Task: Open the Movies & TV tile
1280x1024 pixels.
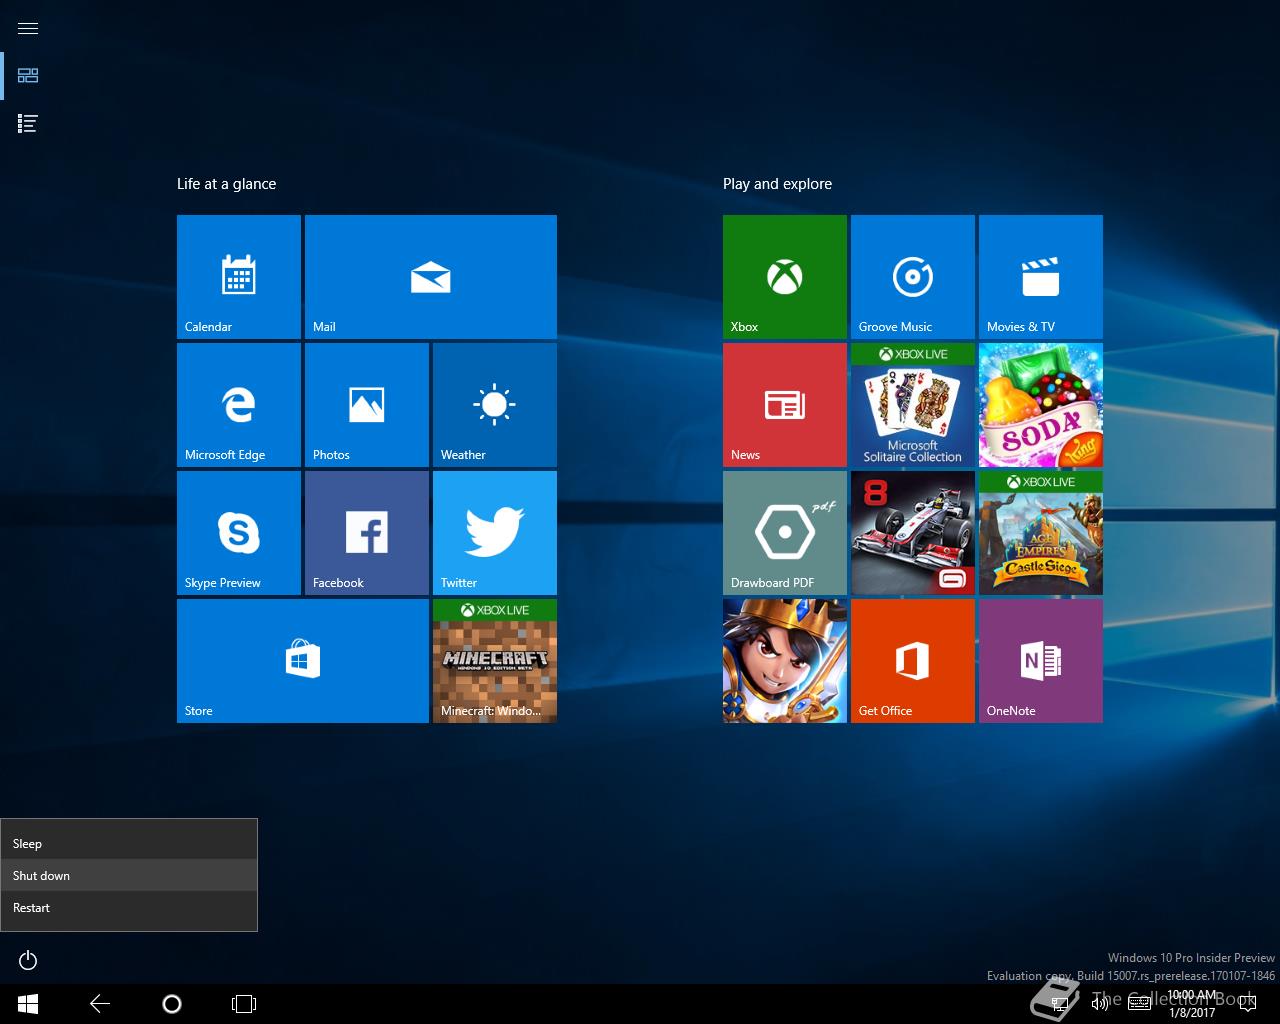Action: click(1041, 277)
